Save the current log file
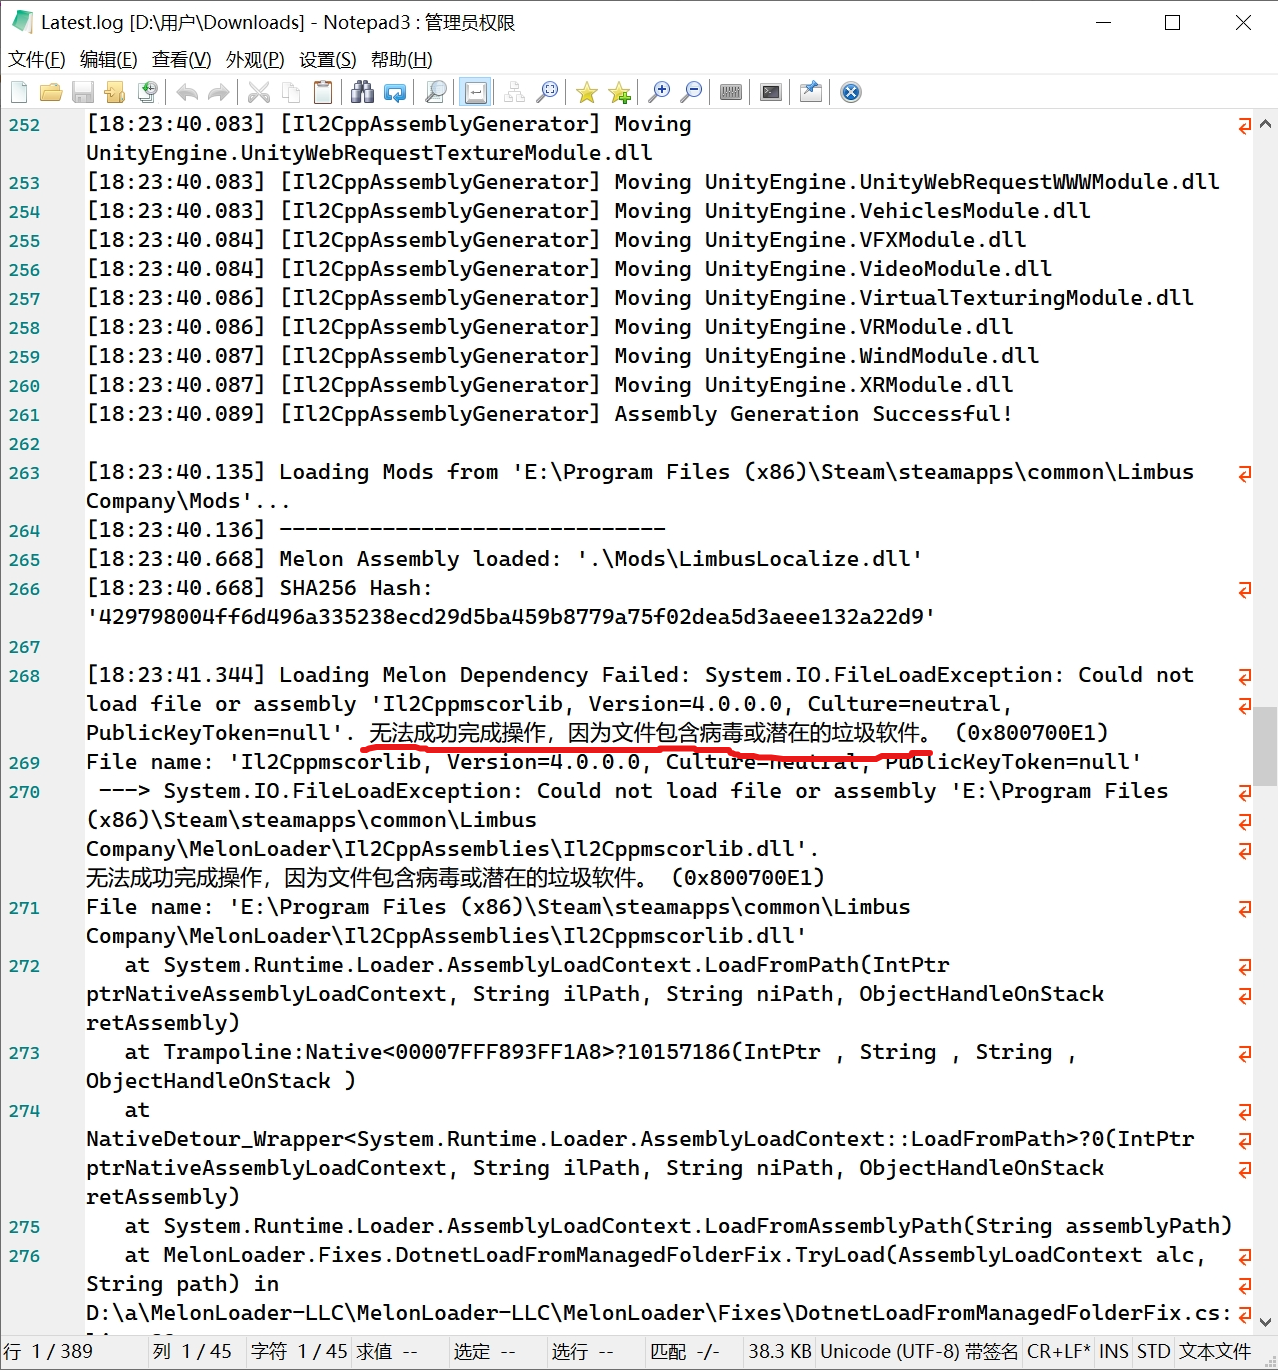Viewport: 1278px width, 1370px height. tap(83, 92)
